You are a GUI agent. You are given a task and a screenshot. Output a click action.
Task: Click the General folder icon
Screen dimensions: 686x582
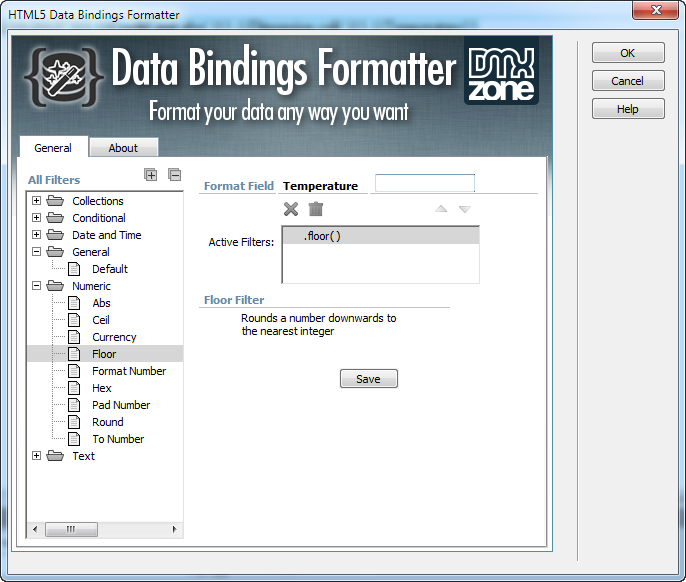55,252
